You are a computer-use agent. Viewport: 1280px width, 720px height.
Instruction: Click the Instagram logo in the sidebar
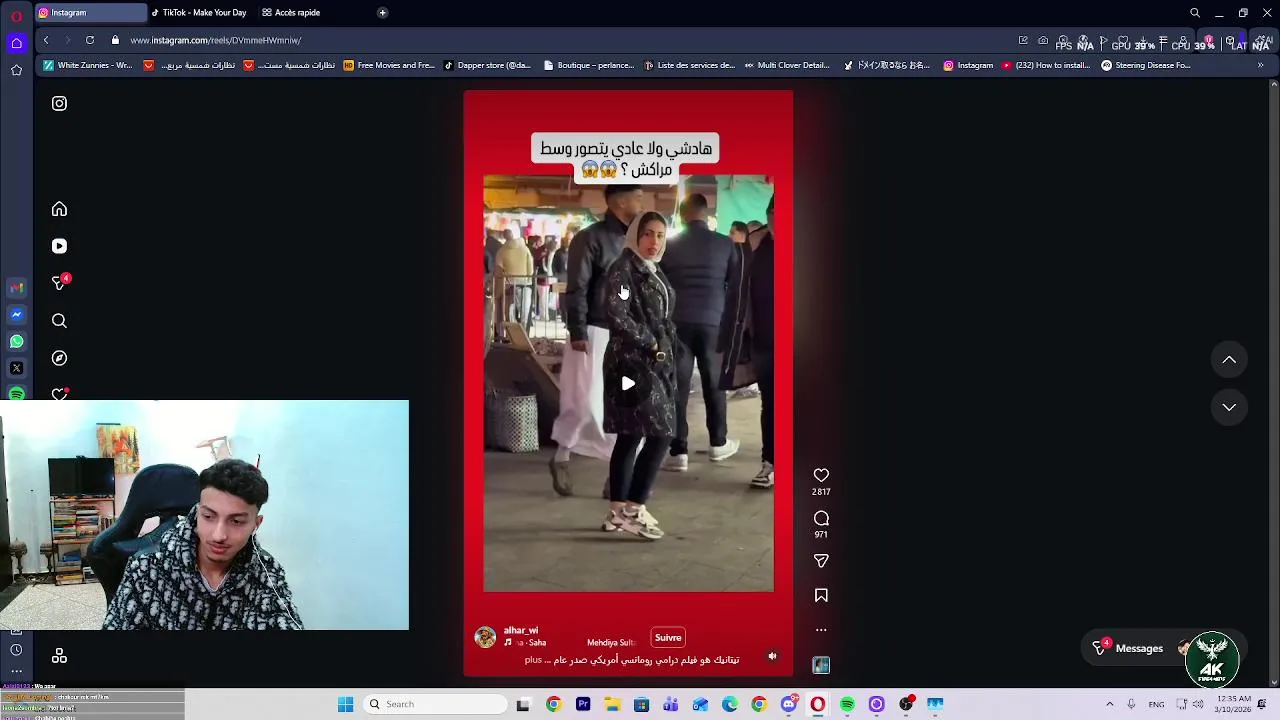tap(59, 103)
